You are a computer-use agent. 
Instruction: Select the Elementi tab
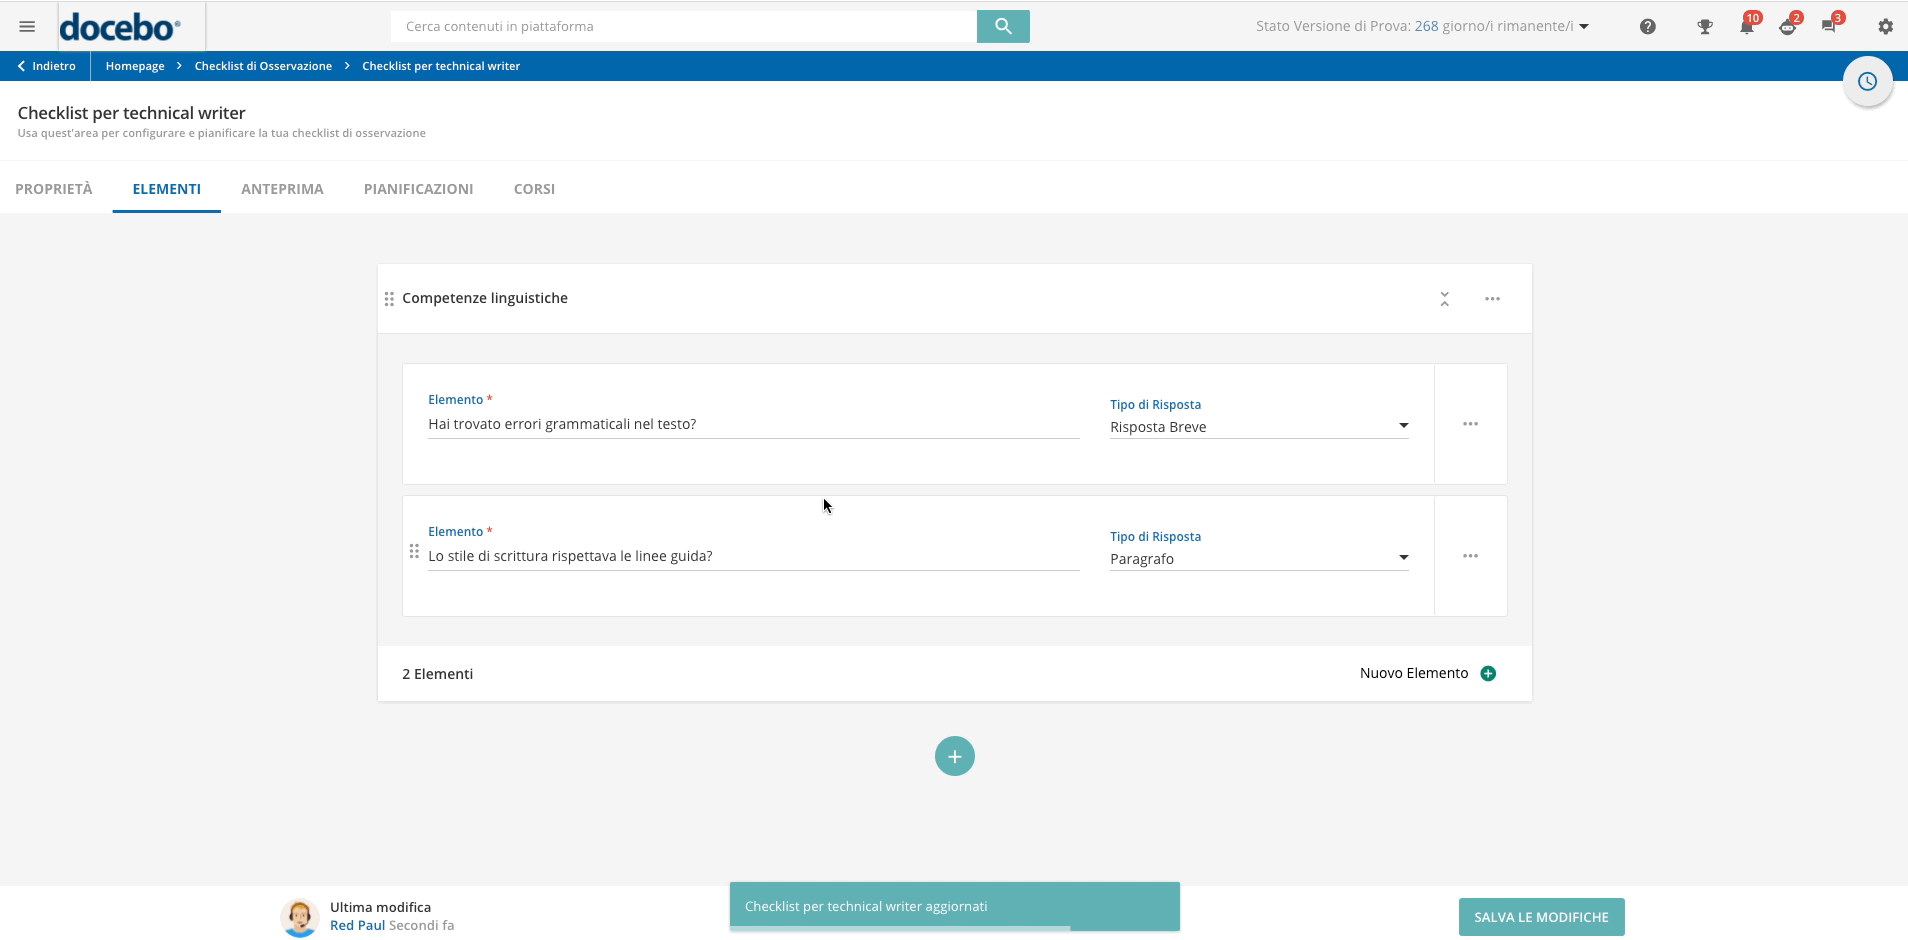pyautogui.click(x=166, y=189)
